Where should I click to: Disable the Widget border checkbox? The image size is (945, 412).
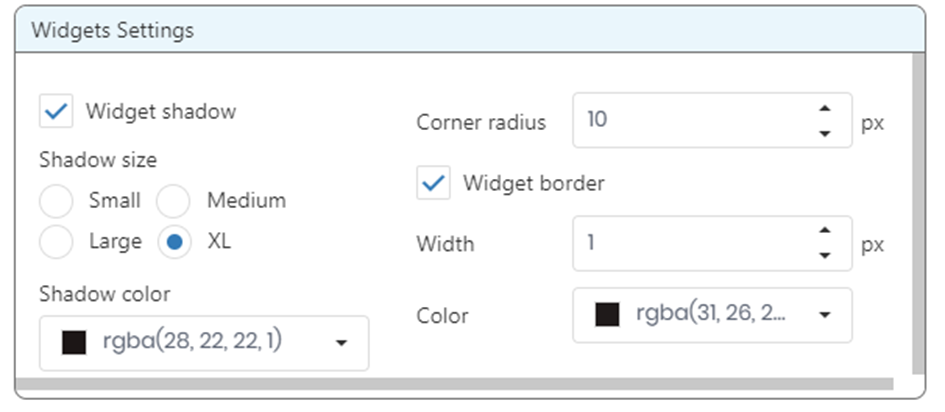point(433,183)
